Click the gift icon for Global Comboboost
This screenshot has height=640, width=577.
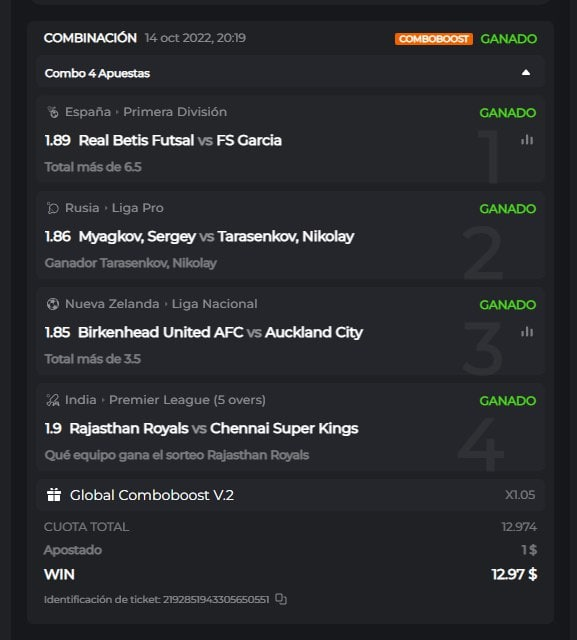(54, 495)
